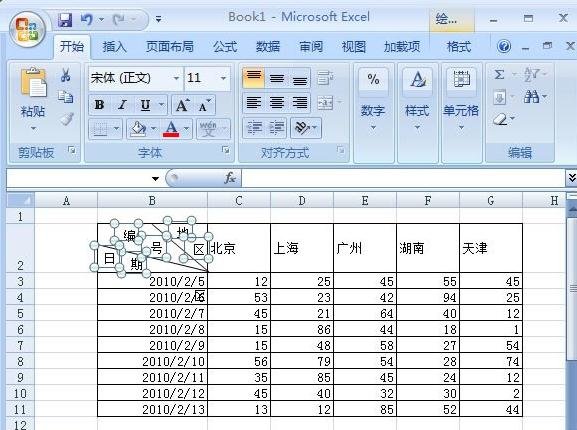577x430 pixels.
Task: Expand the Name Box dropdown arrow
Action: [155, 179]
